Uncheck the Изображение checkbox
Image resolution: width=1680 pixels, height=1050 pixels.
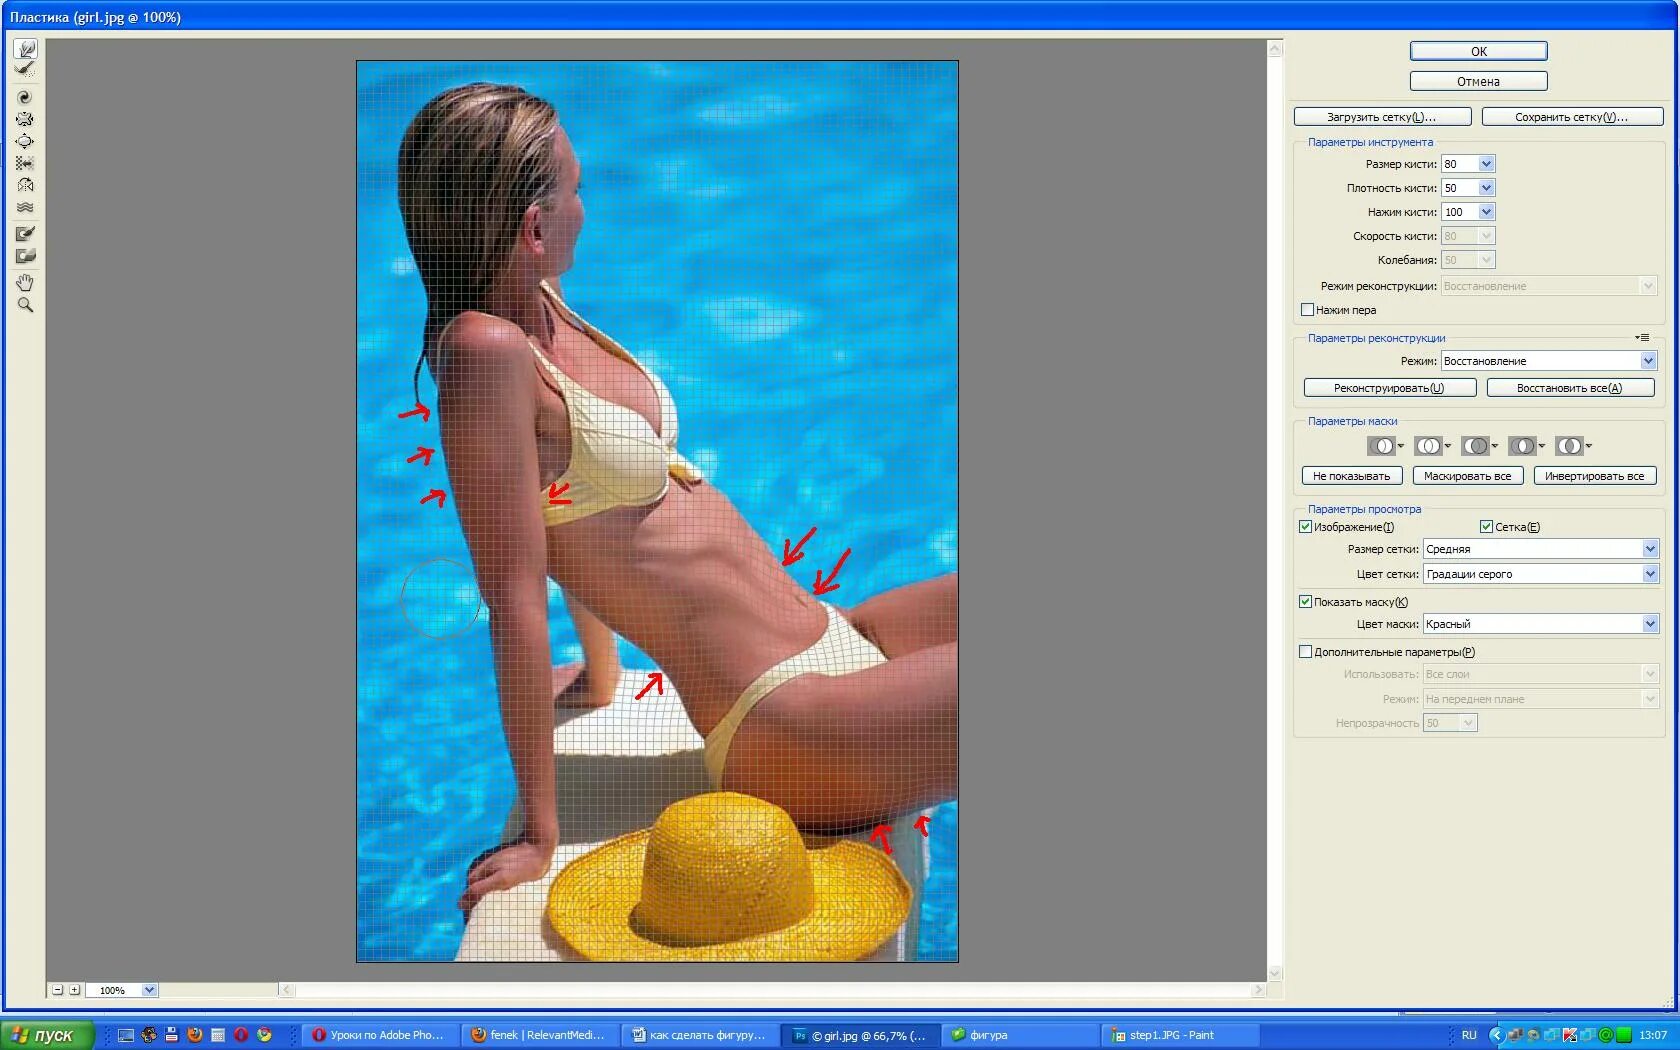pyautogui.click(x=1305, y=527)
